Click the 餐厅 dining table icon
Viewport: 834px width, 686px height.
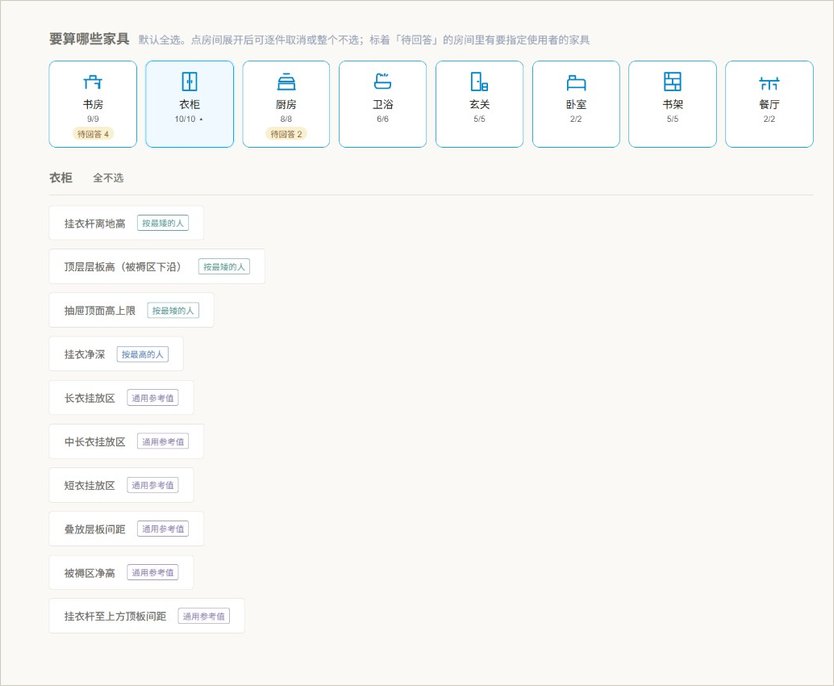769,83
